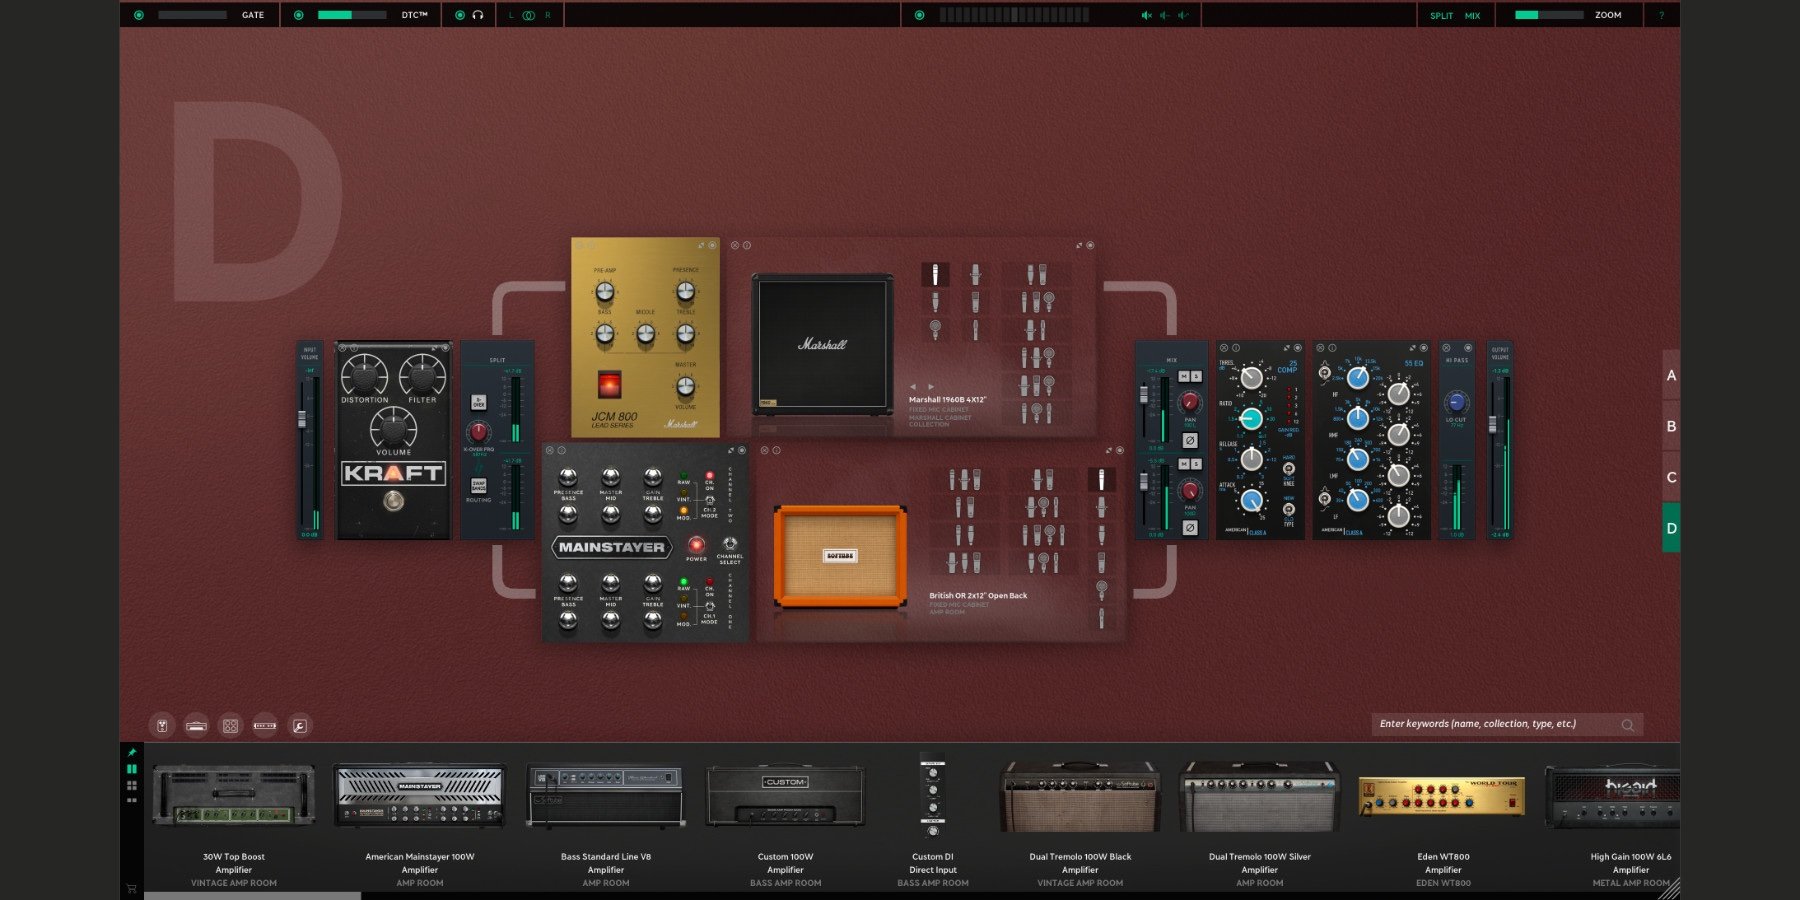Click the SPLIT button in top bar

1441,15
